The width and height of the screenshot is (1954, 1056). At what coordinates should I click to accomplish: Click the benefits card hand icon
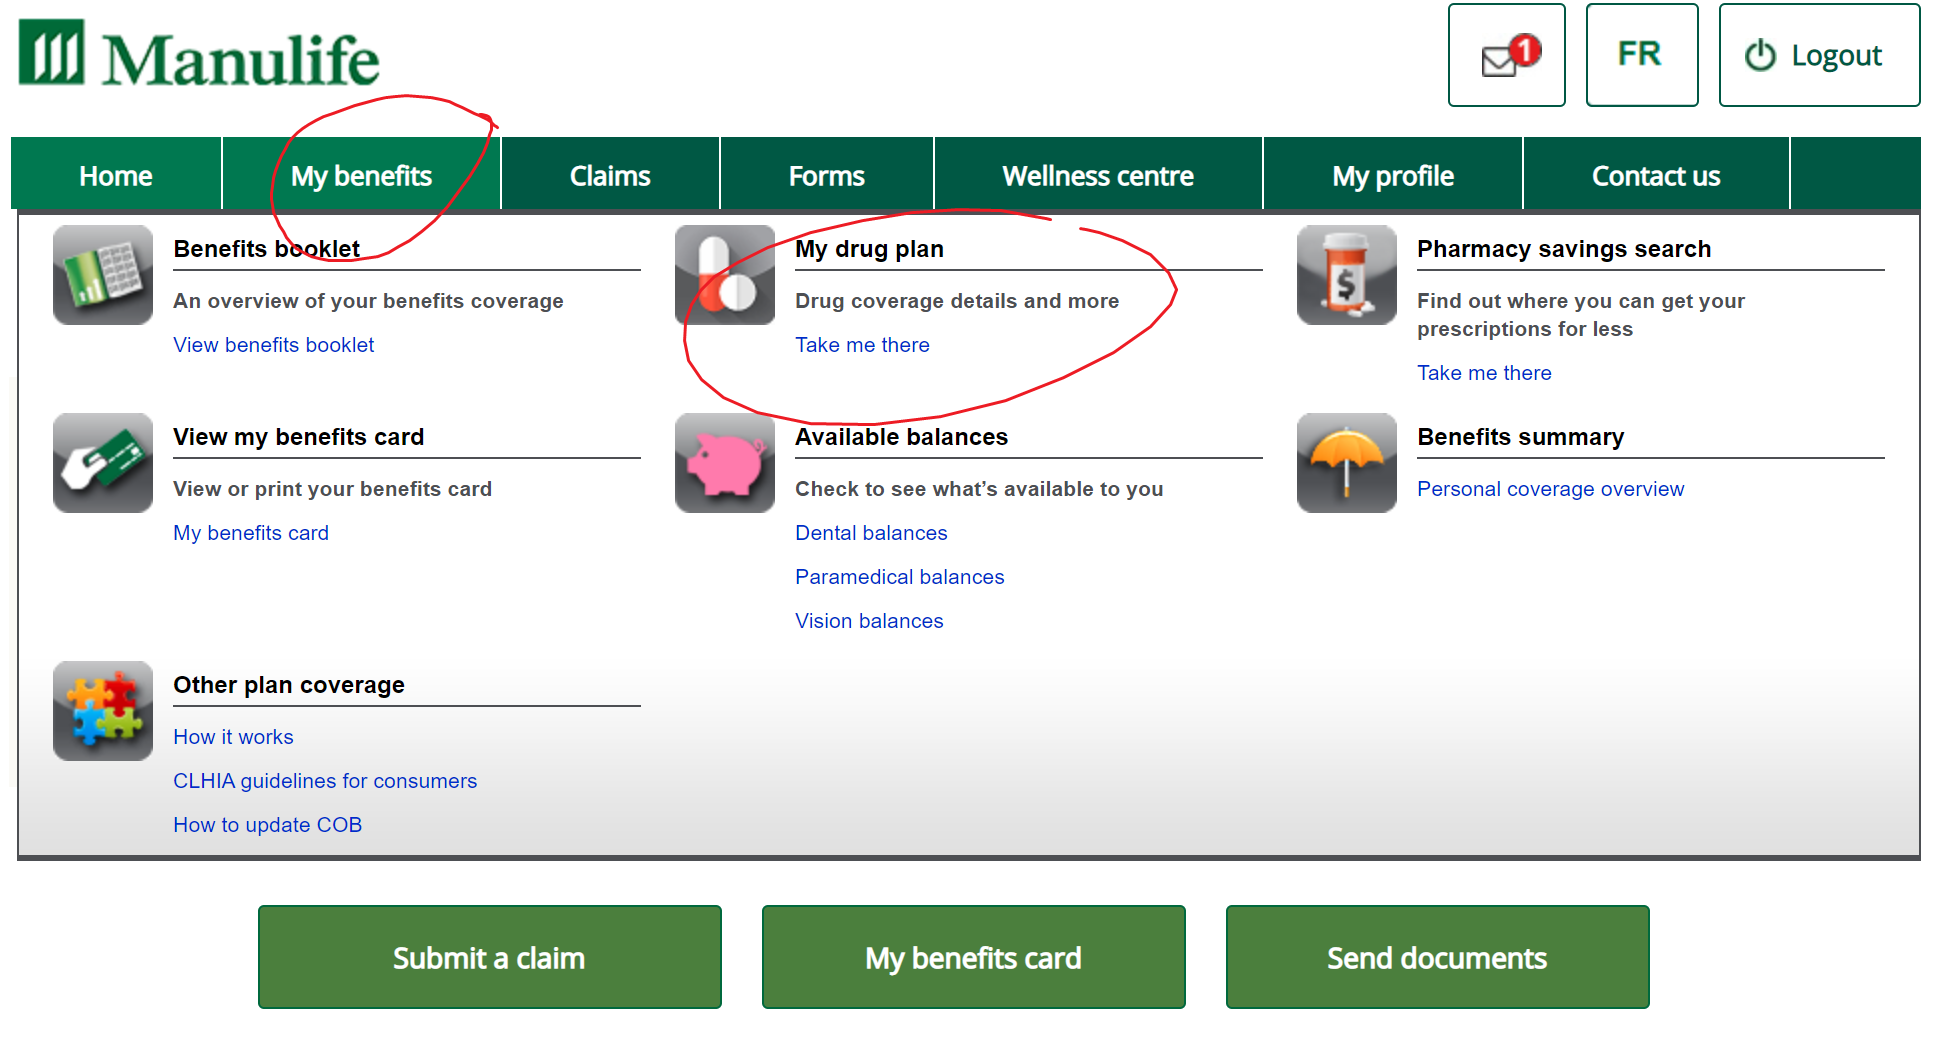tap(103, 463)
